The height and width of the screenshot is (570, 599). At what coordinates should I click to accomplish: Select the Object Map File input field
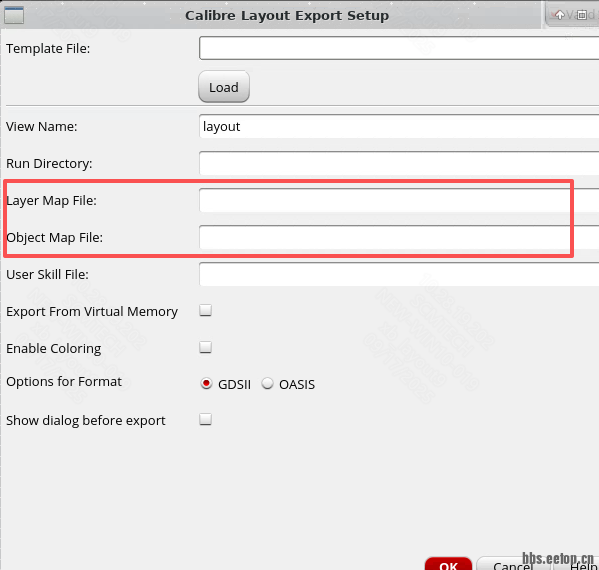399,237
